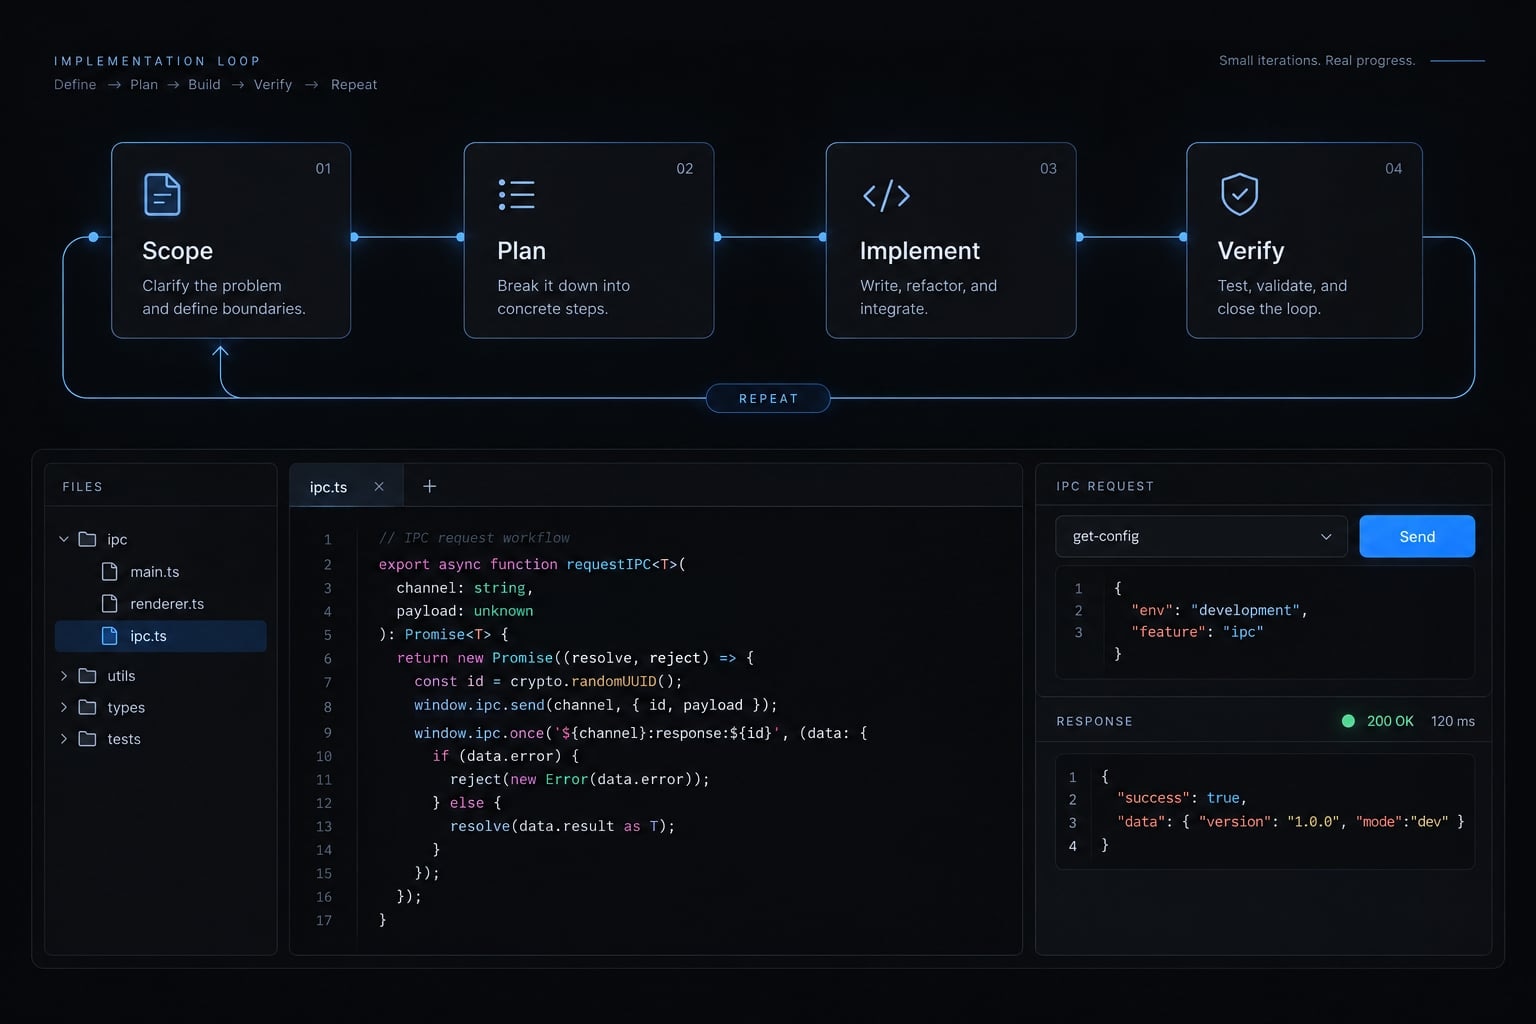Click the Verify step title
1536x1024 pixels.
pos(1251,250)
